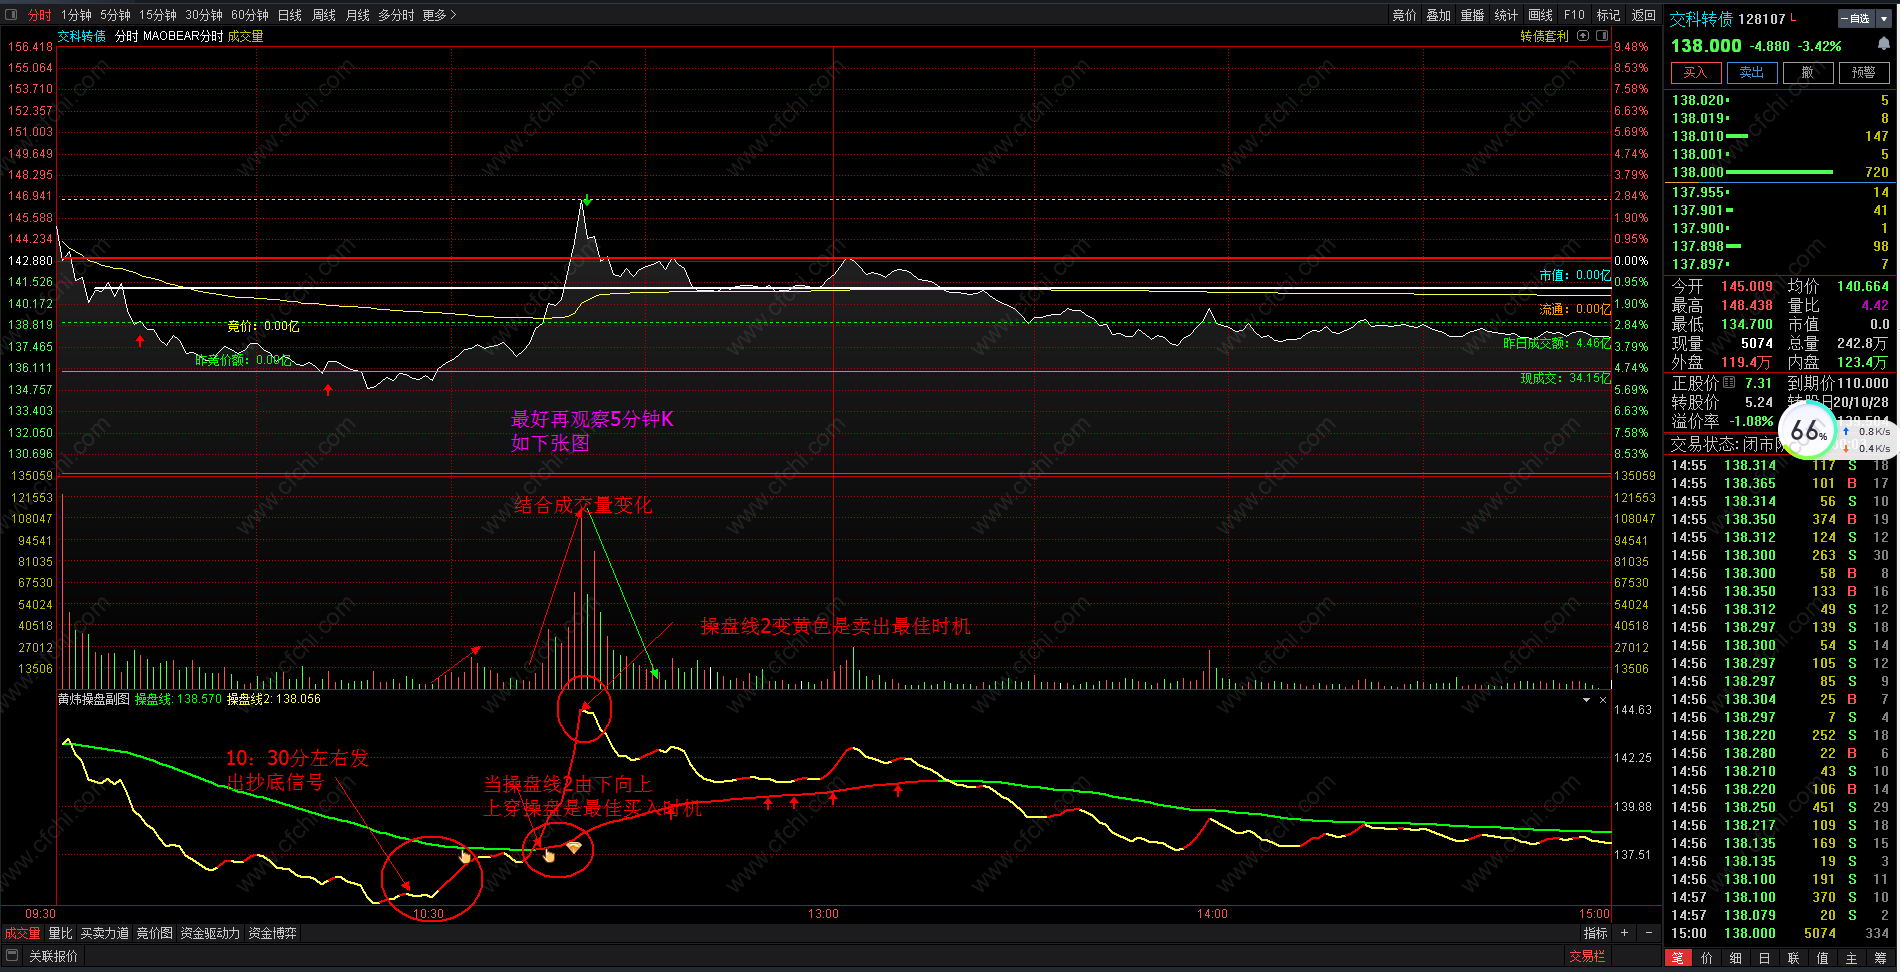Open the 月线 monthly chart

click(x=358, y=15)
